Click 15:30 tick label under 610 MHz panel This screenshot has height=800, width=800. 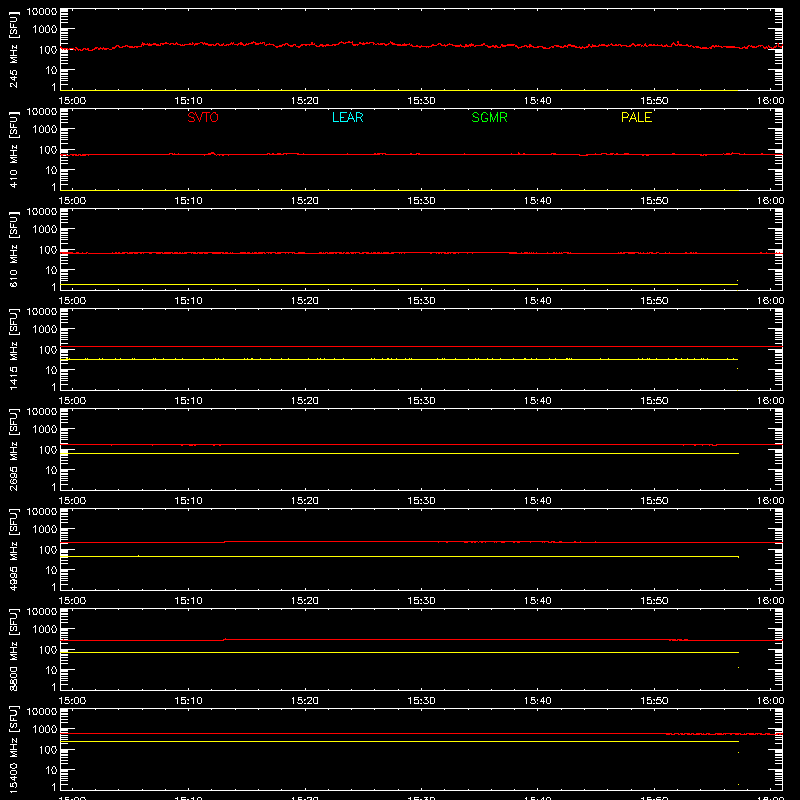point(421,301)
